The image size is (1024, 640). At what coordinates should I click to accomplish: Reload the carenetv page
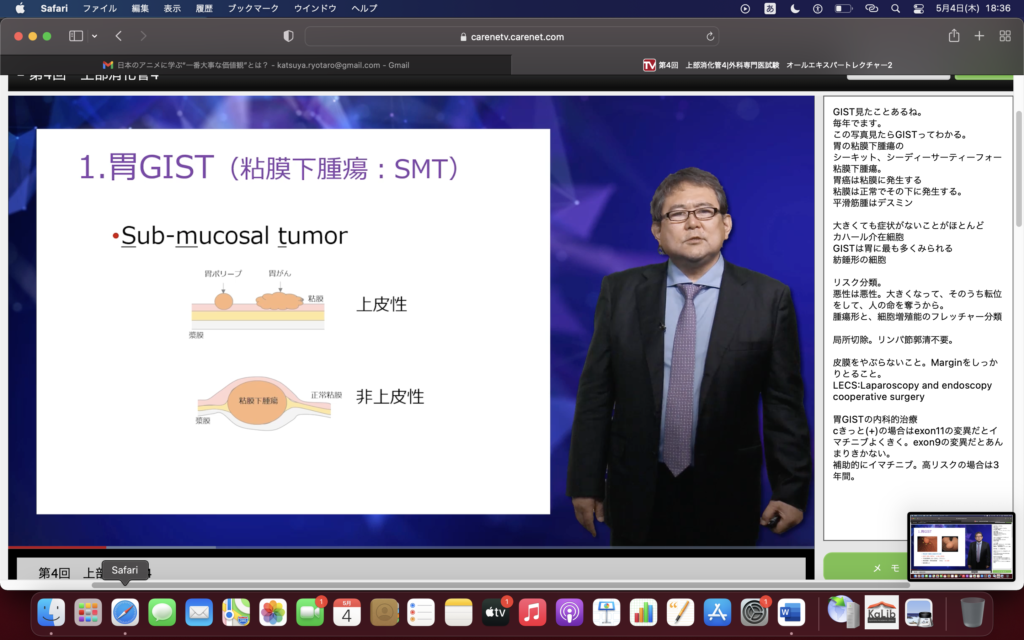[711, 37]
